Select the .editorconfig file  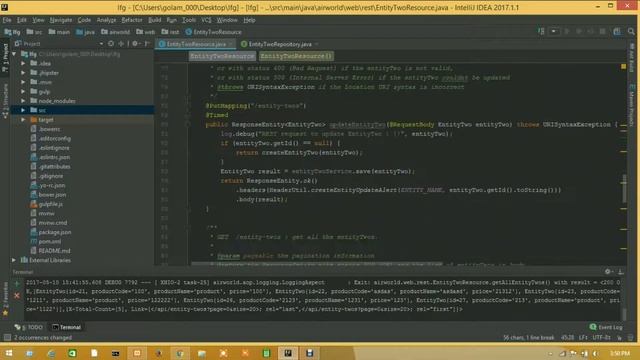click(54, 138)
